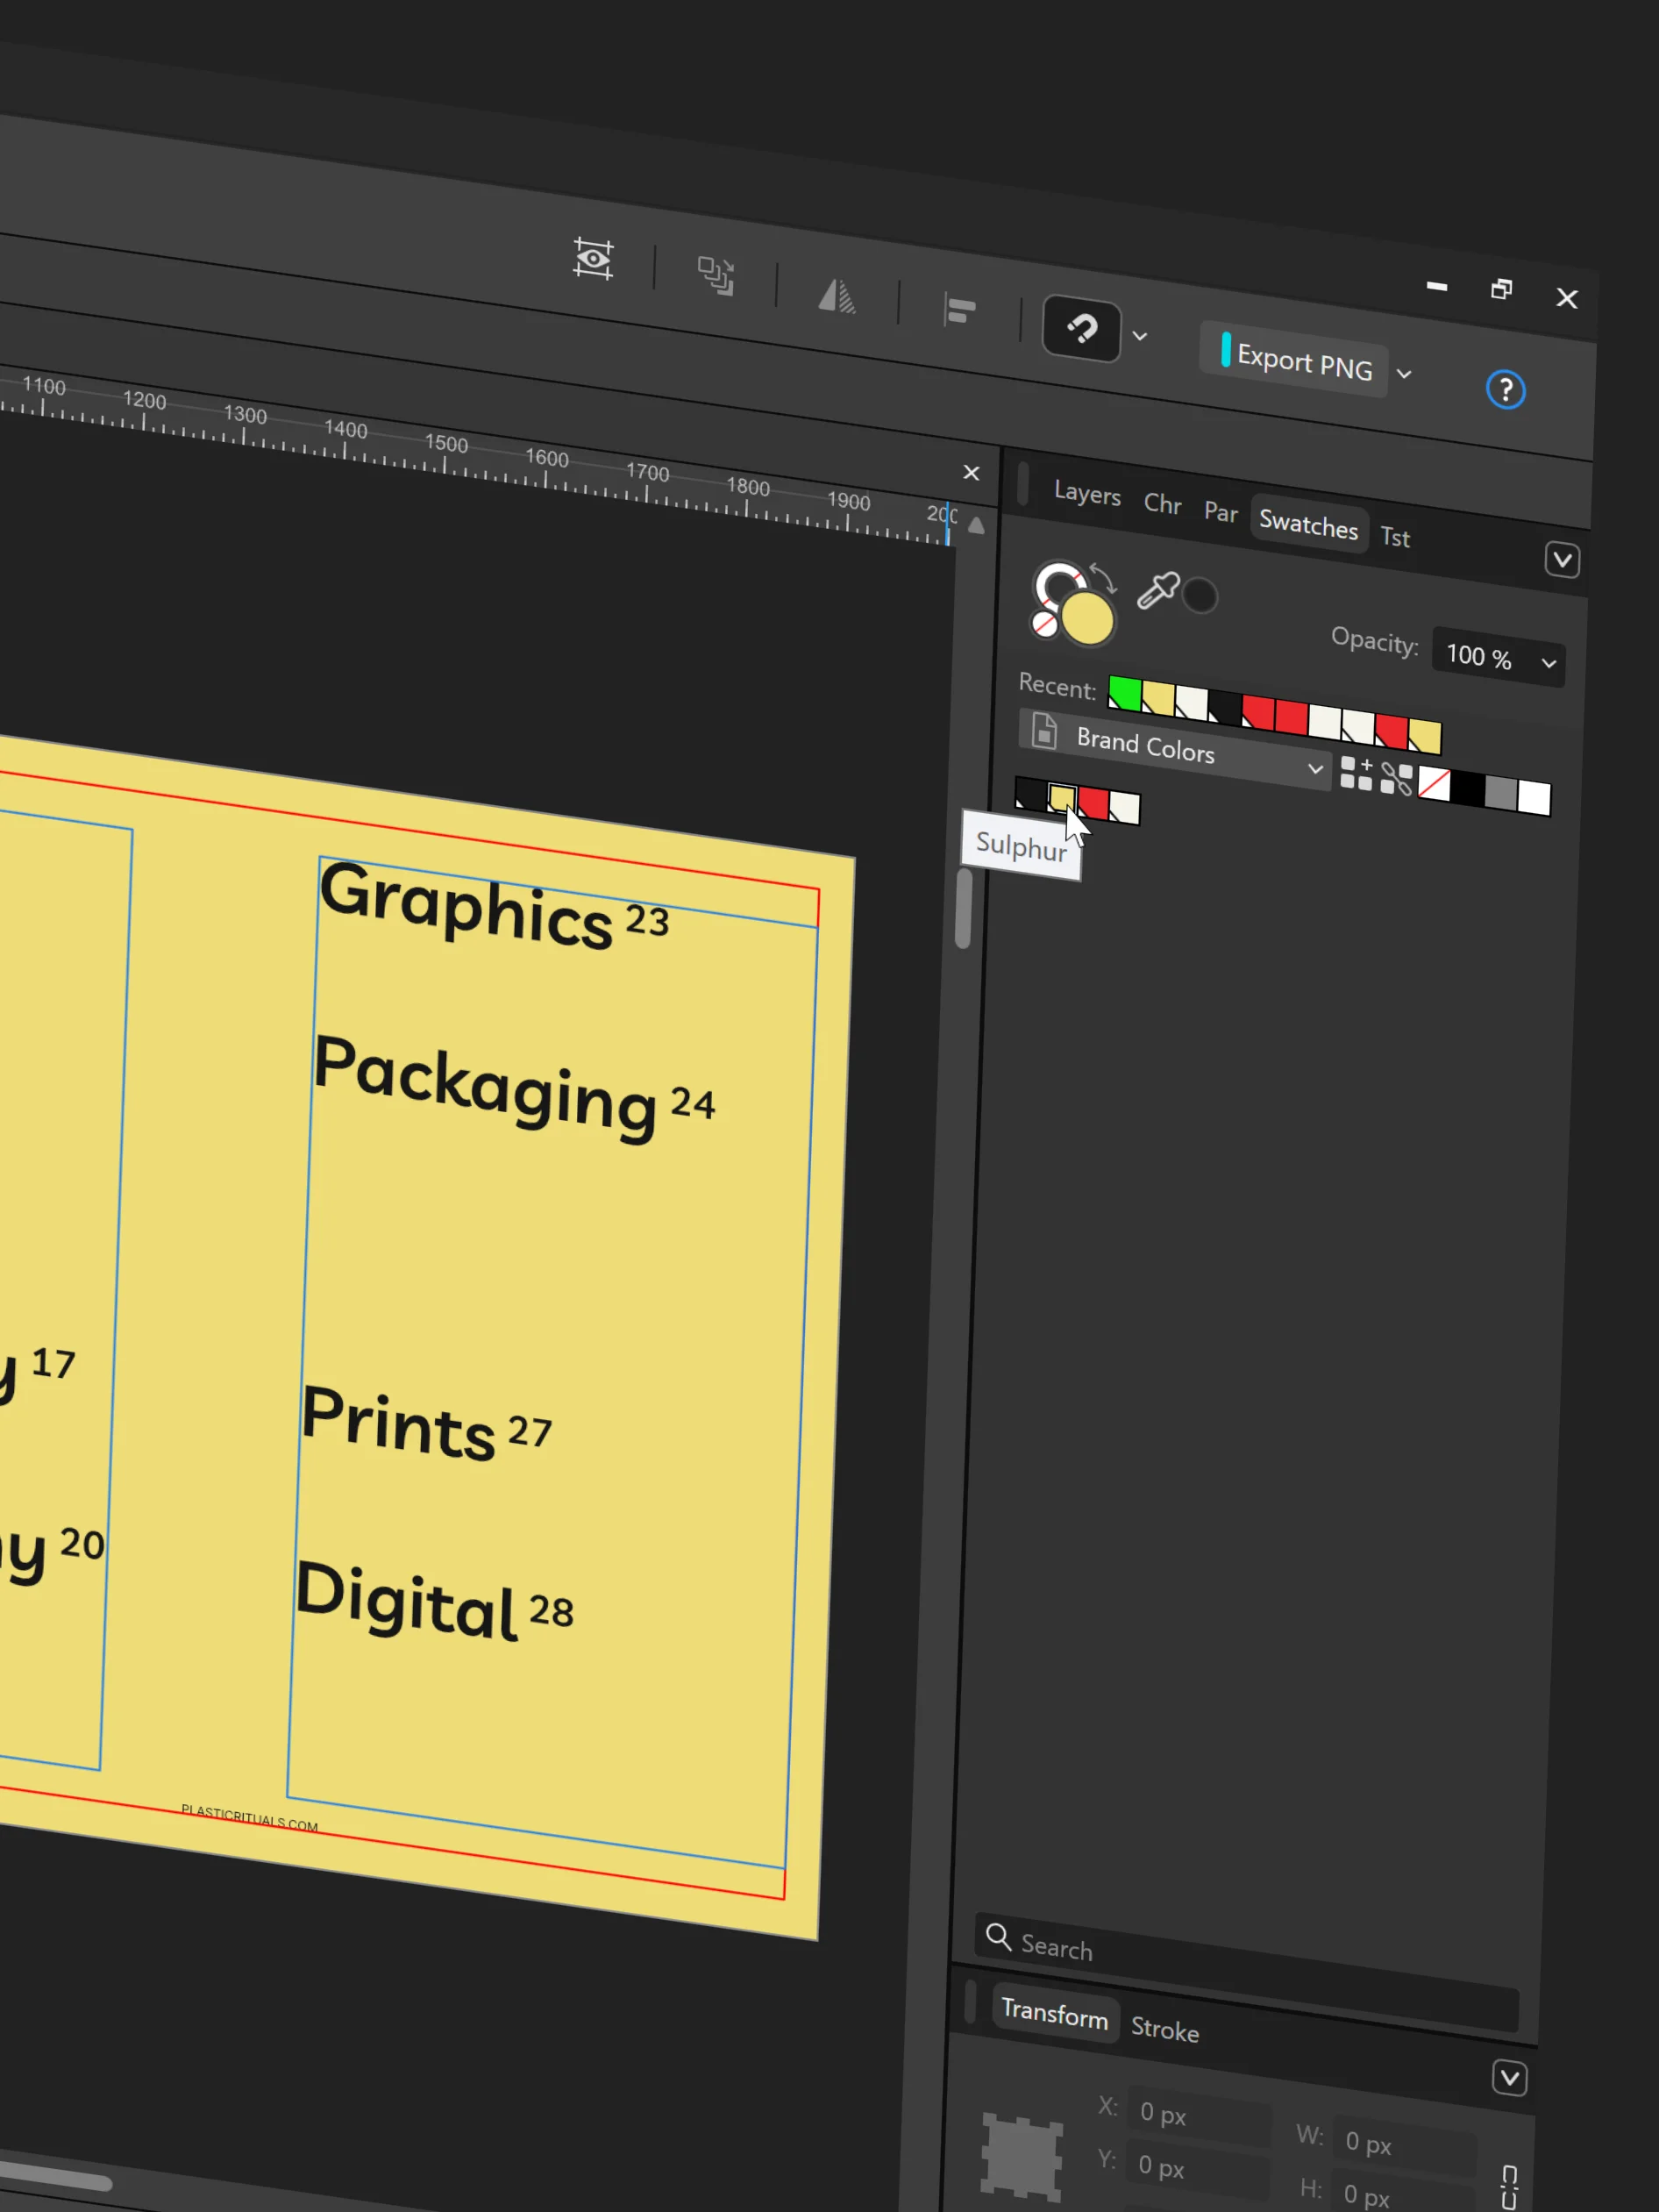Choose the green swatch in Recent colours
The image size is (1659, 2212).
(1125, 693)
